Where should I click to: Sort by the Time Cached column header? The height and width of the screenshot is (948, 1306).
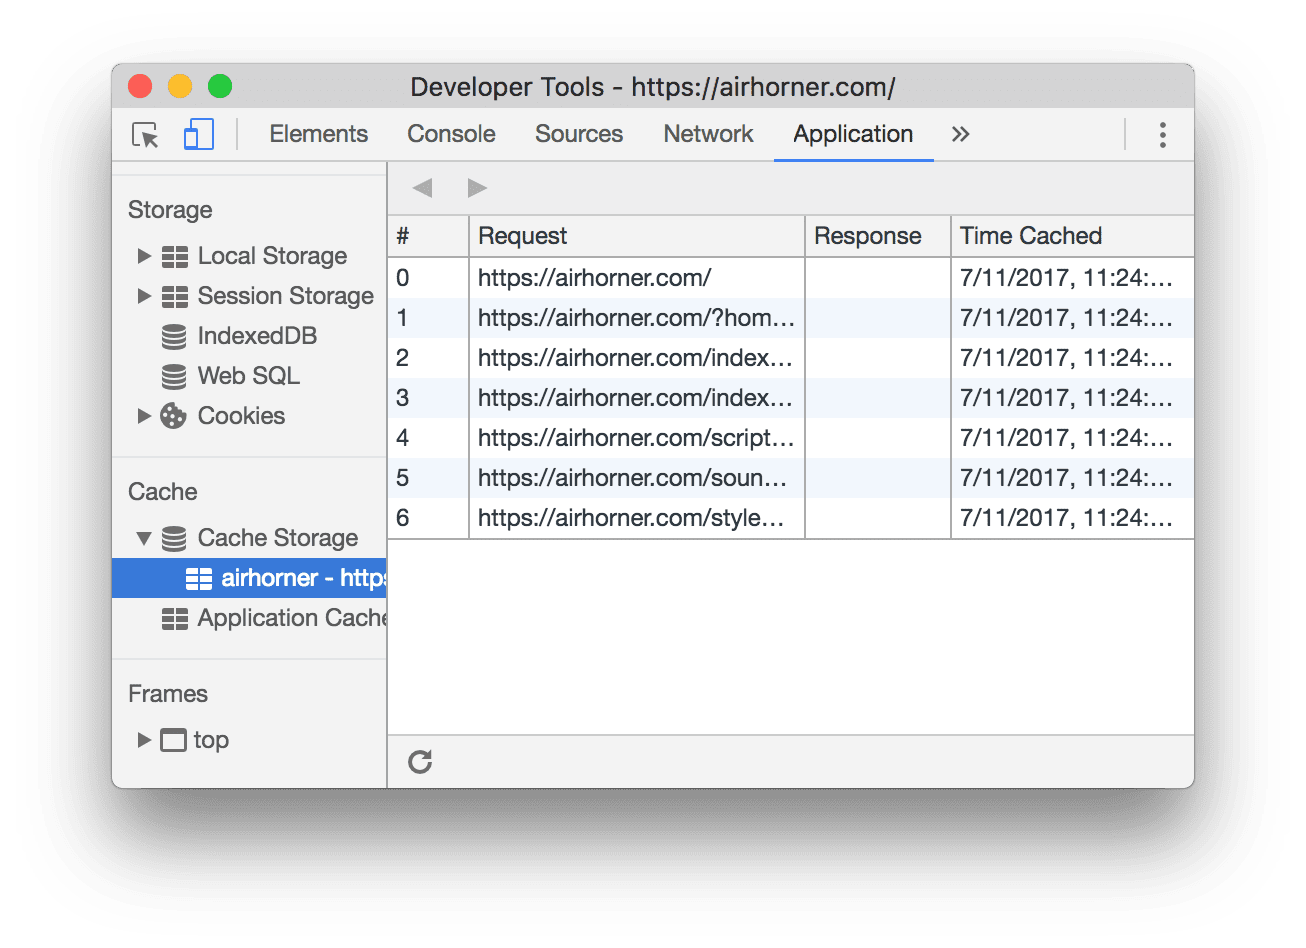[x=1030, y=236]
